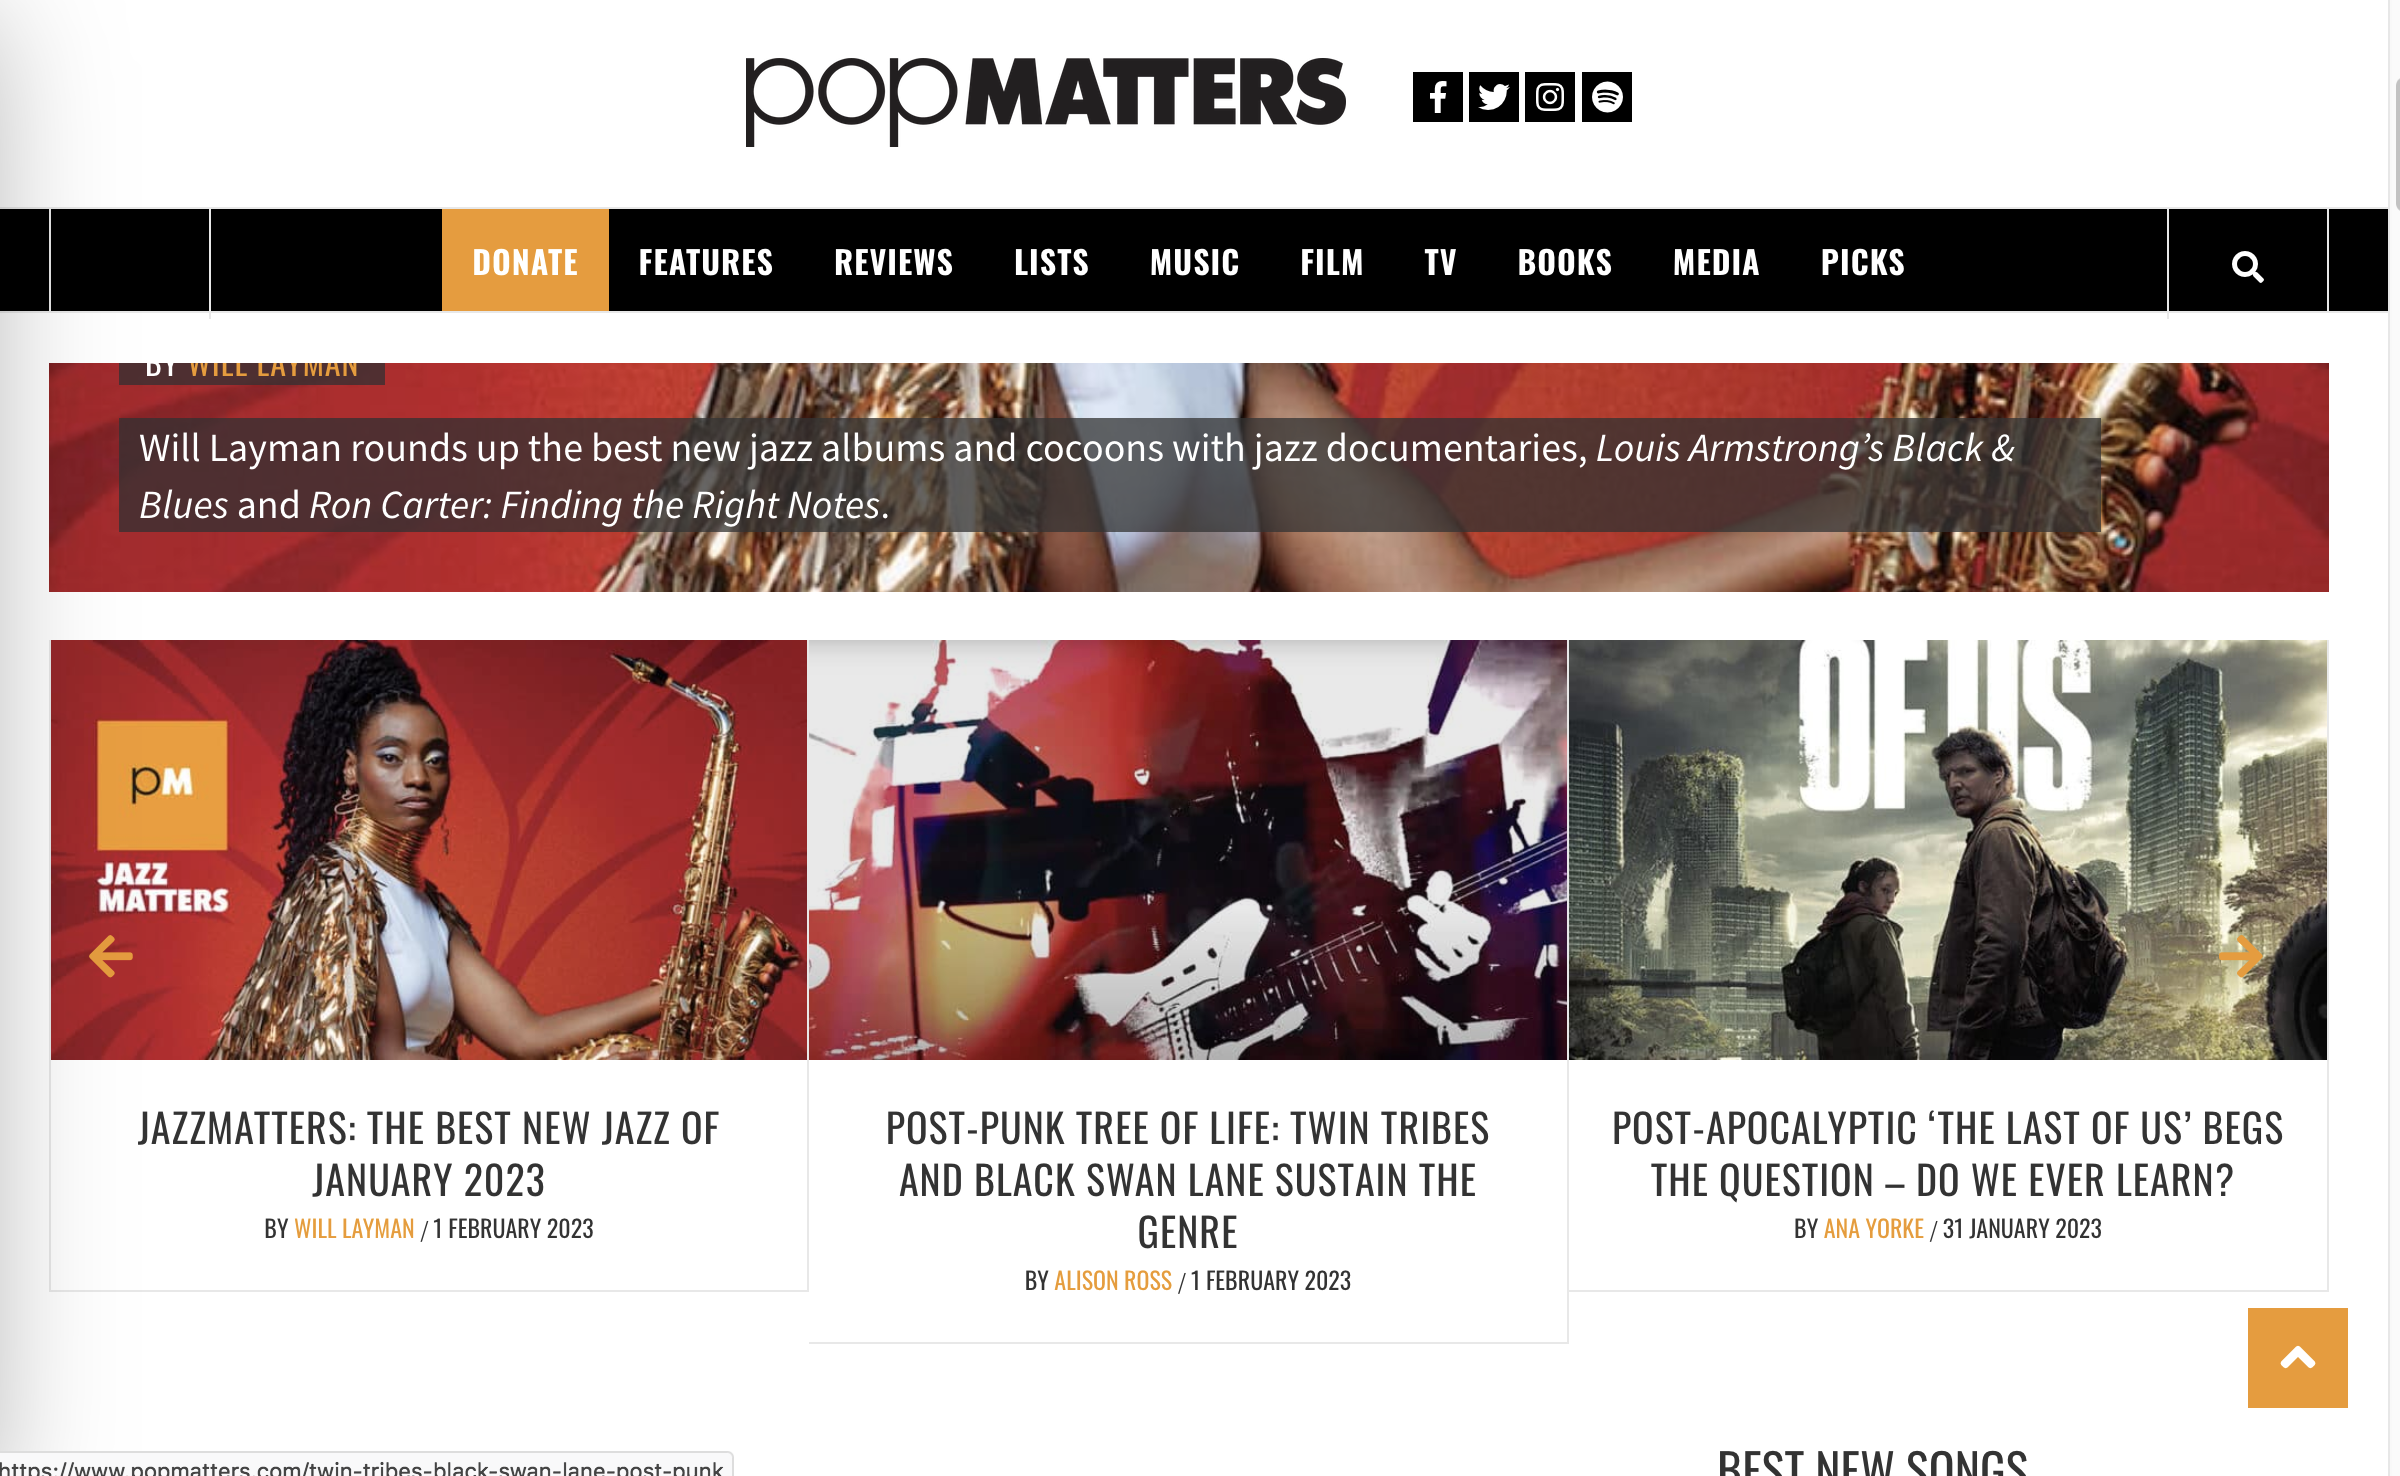Open PopMatters Instagram icon
The height and width of the screenshot is (1476, 2400).
1550,97
